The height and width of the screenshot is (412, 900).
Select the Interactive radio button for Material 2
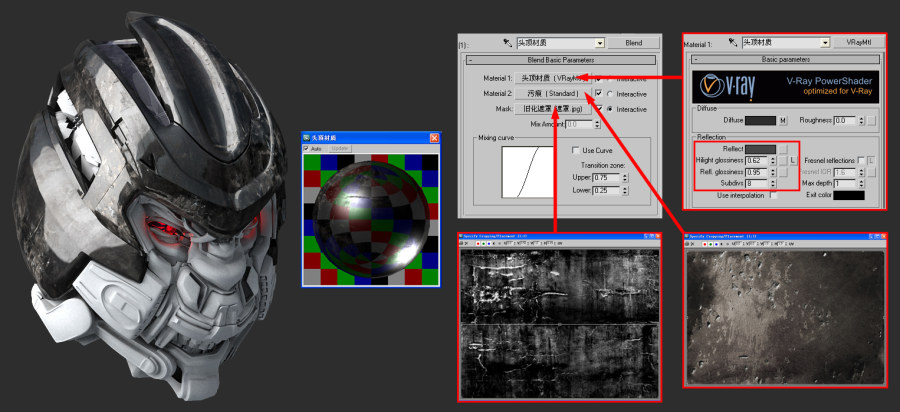tap(610, 93)
